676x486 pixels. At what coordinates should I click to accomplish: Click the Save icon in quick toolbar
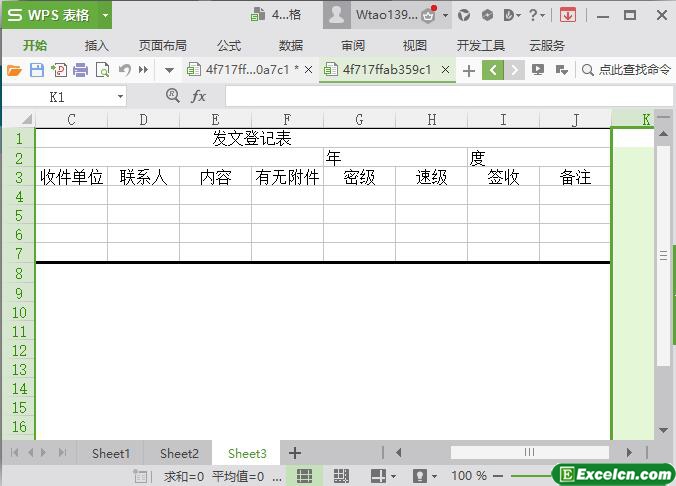point(36,70)
